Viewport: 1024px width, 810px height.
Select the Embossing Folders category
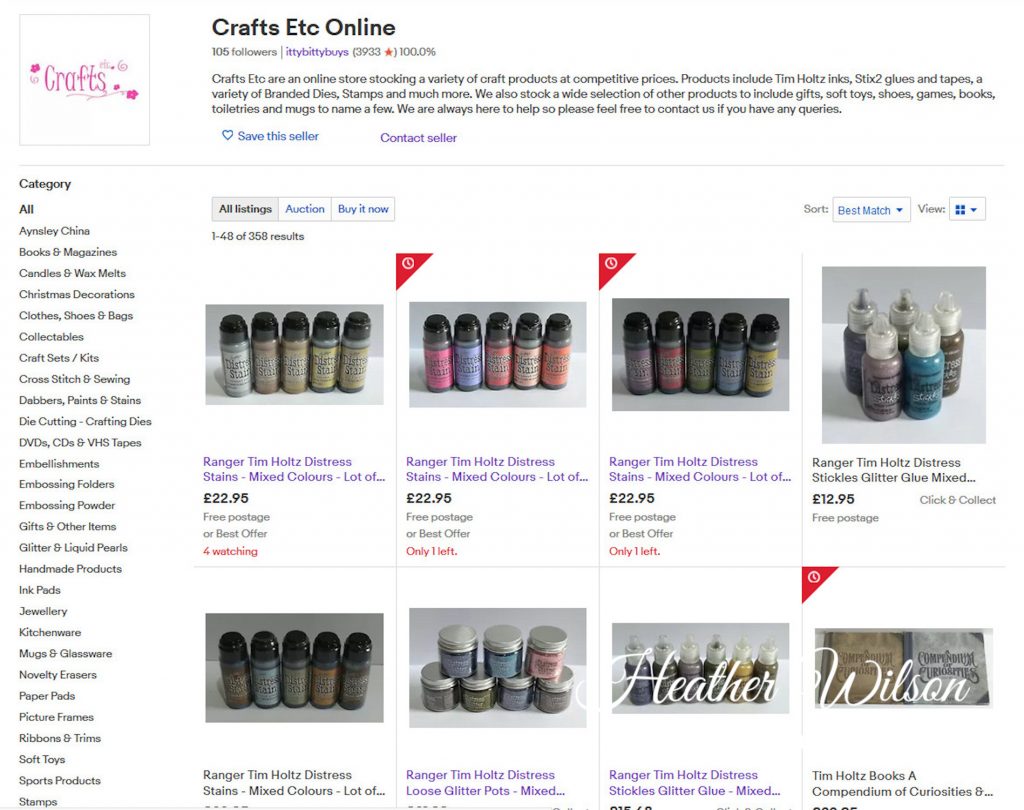(x=67, y=484)
